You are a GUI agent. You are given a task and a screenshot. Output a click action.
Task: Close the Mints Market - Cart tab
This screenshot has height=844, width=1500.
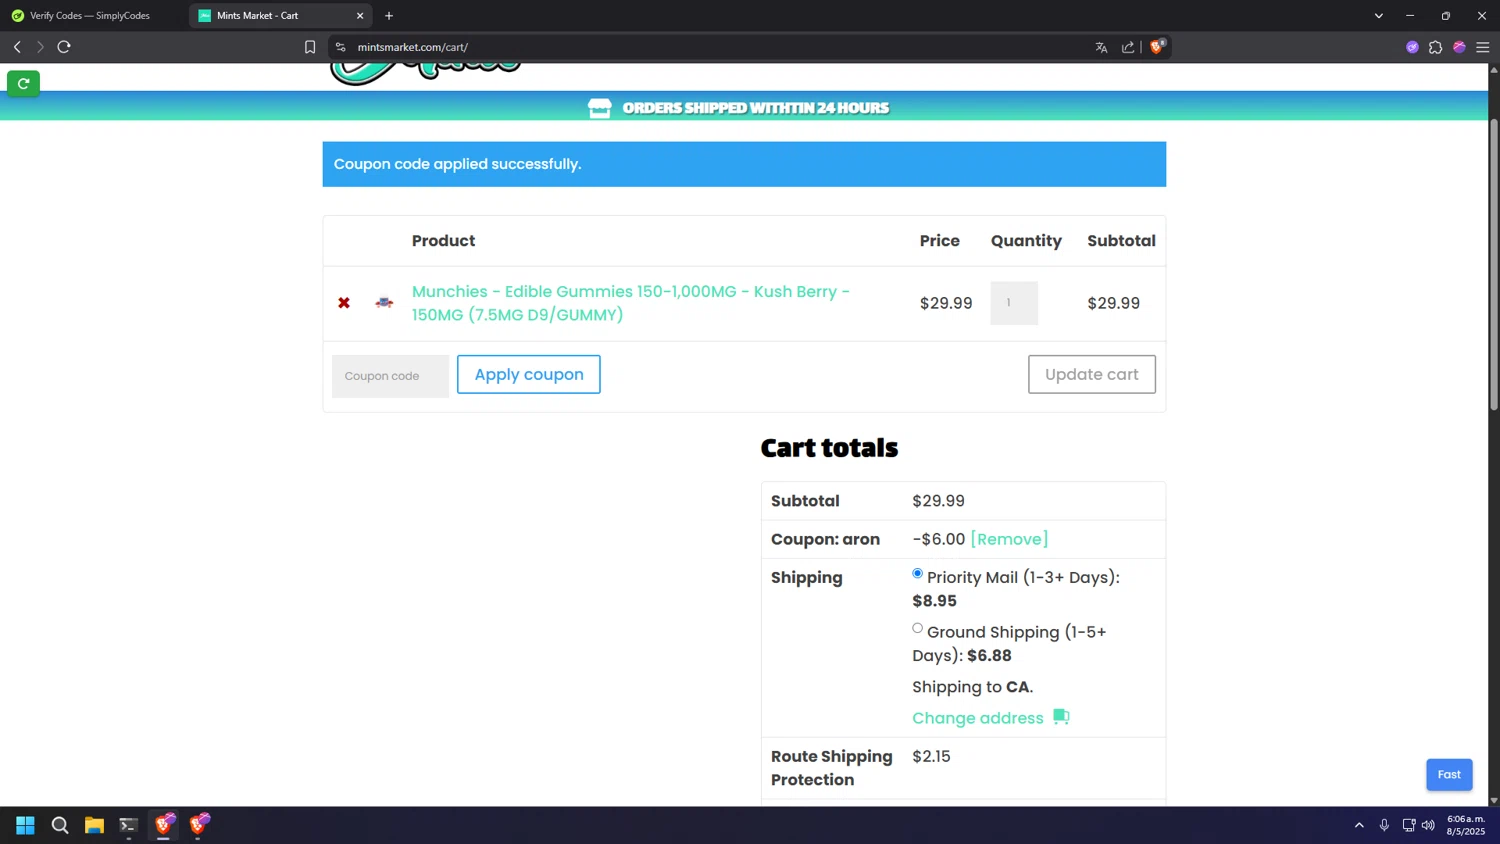point(360,16)
